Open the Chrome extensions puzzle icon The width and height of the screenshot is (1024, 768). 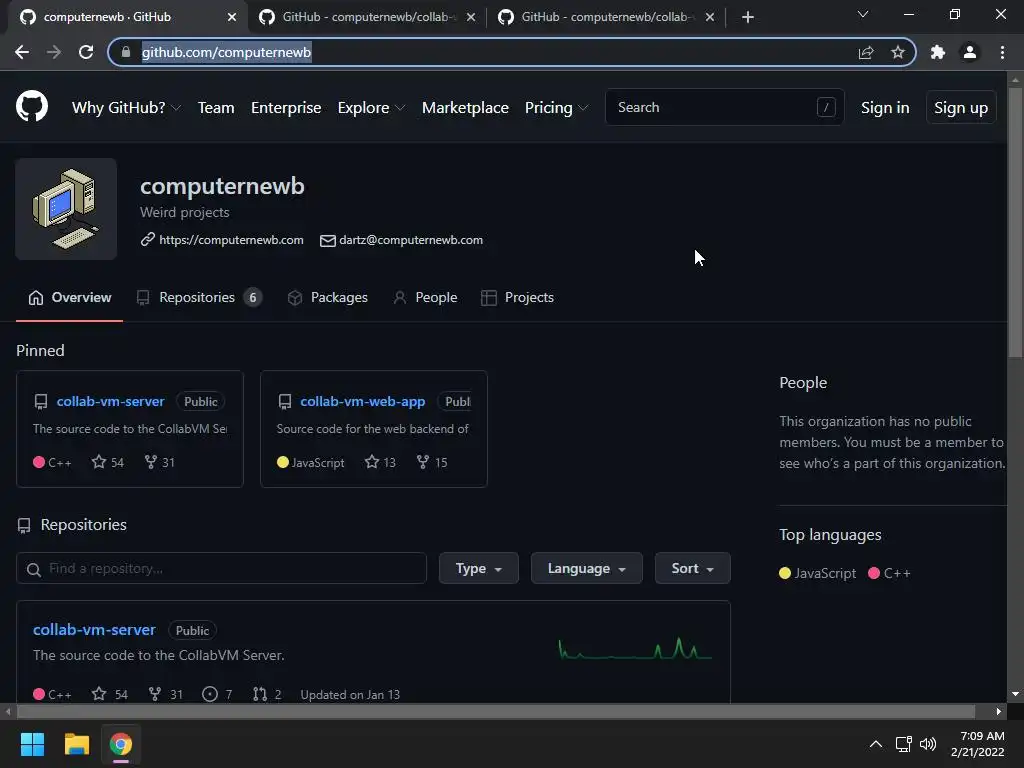point(938,52)
